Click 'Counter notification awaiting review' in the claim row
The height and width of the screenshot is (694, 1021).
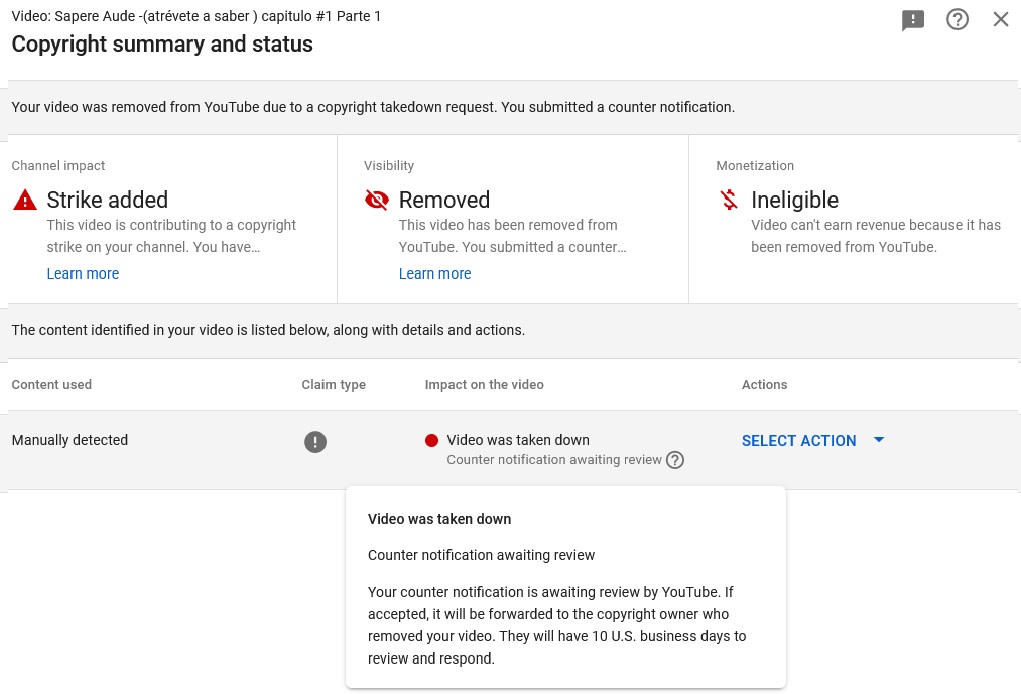(x=554, y=460)
